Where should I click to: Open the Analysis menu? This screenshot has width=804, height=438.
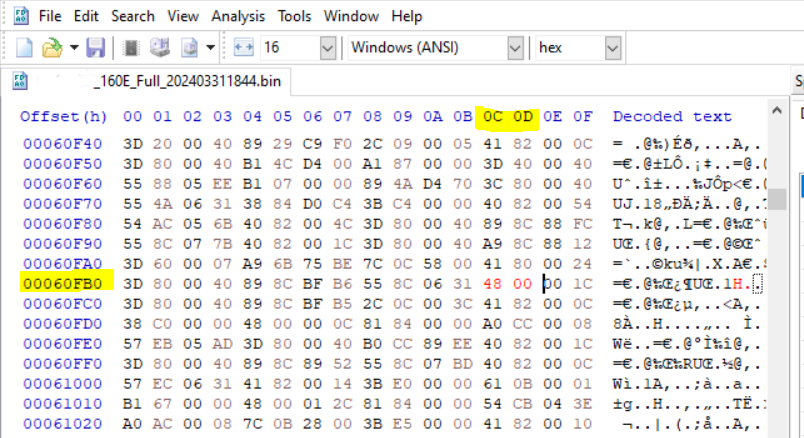(x=238, y=16)
